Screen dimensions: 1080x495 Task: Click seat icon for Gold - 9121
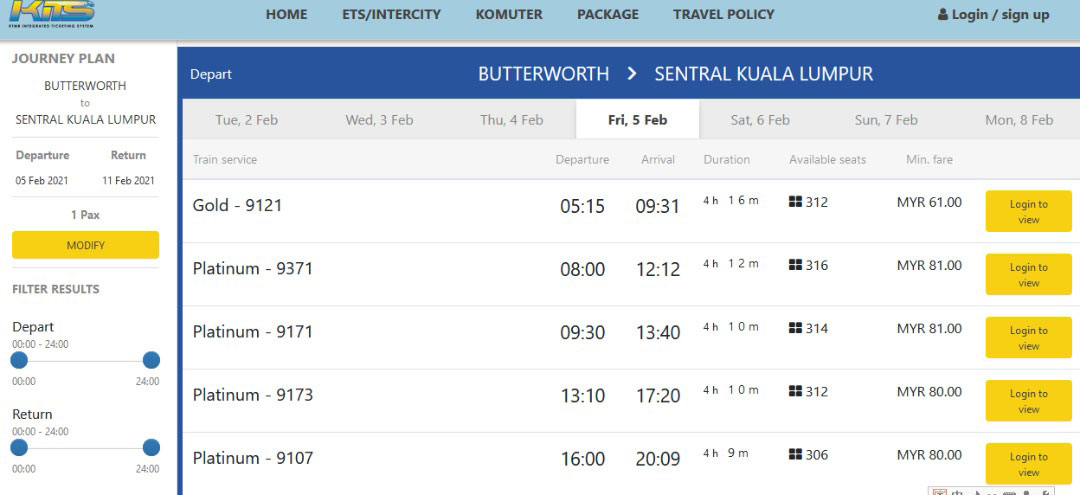click(x=796, y=202)
